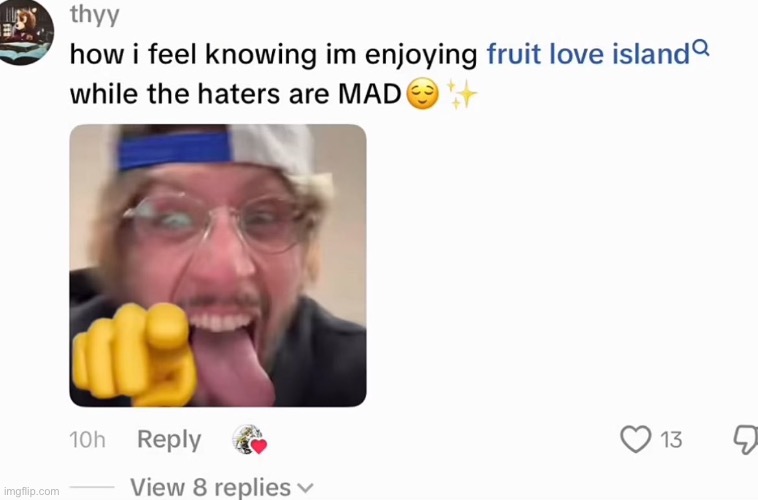
Task: Click the yellow pointing hand emoji sticker
Action: click(x=135, y=354)
